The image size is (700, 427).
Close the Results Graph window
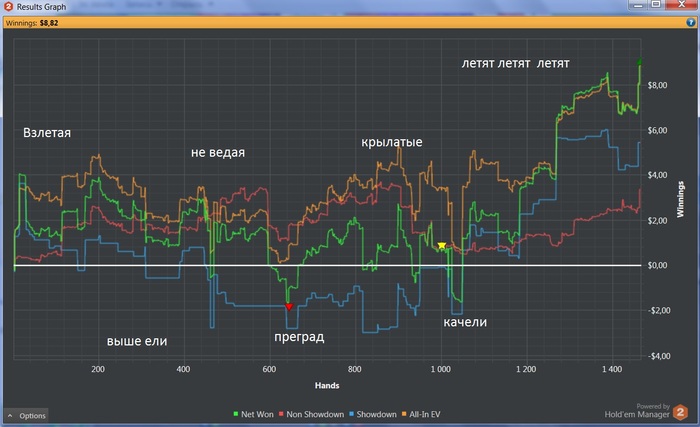pyautogui.click(x=681, y=5)
